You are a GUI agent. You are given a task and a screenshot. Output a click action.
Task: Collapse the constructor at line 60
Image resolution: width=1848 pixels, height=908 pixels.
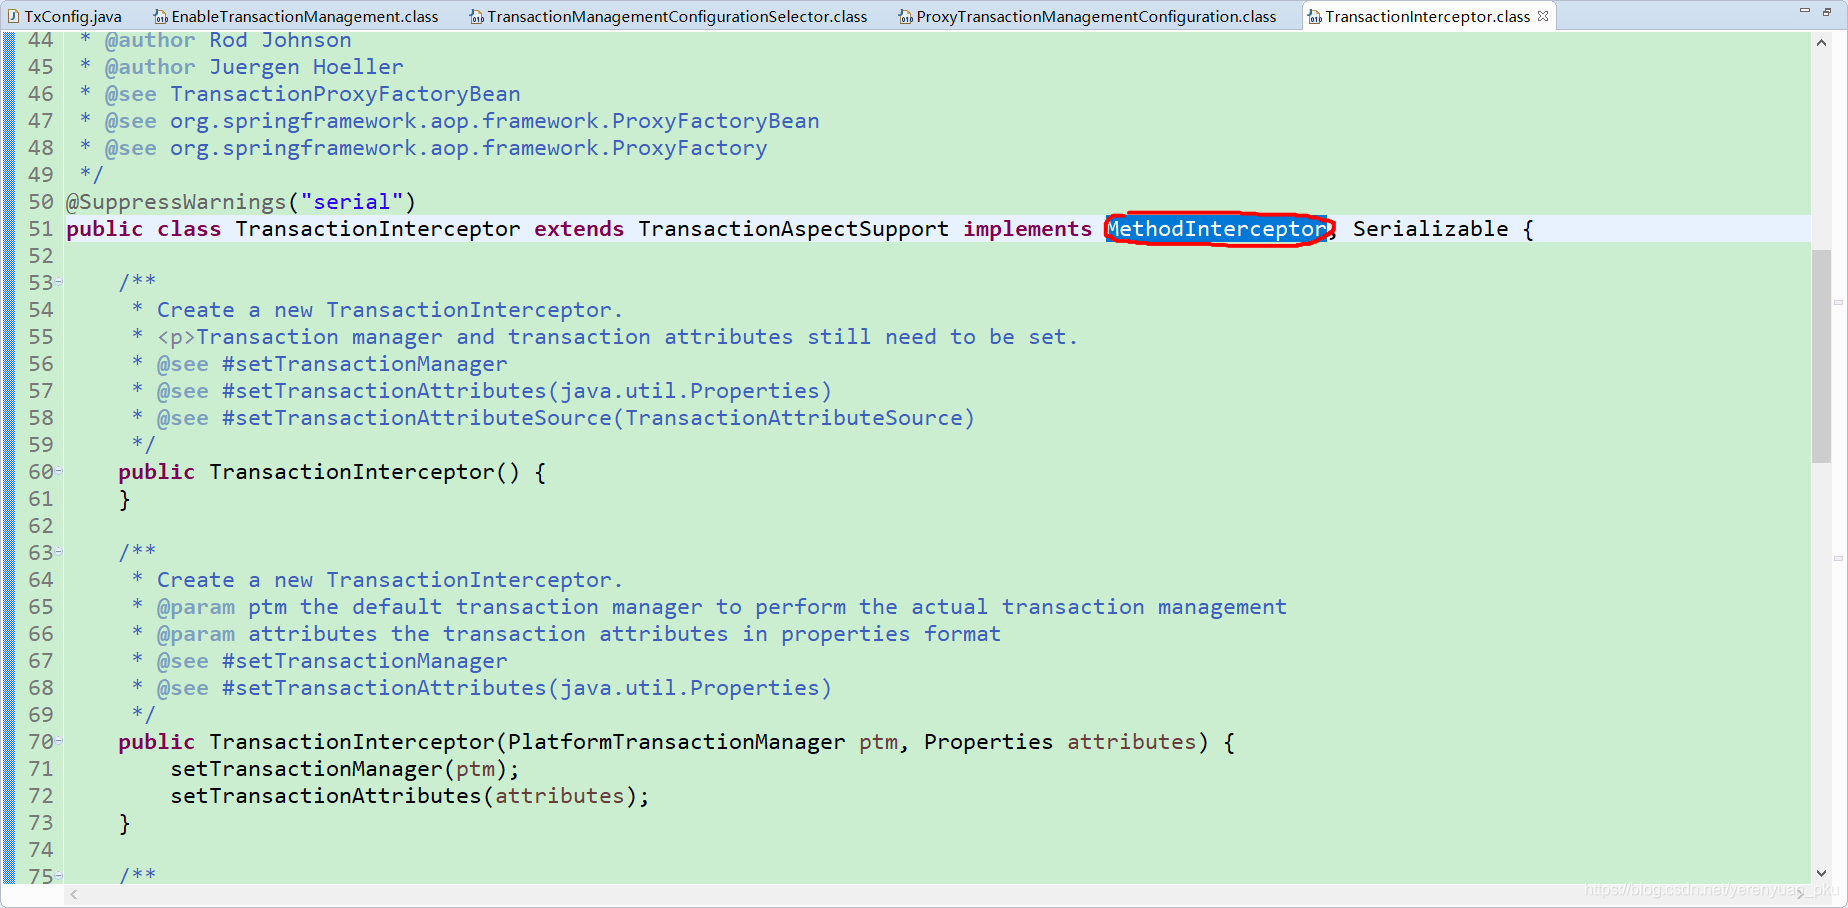59,471
